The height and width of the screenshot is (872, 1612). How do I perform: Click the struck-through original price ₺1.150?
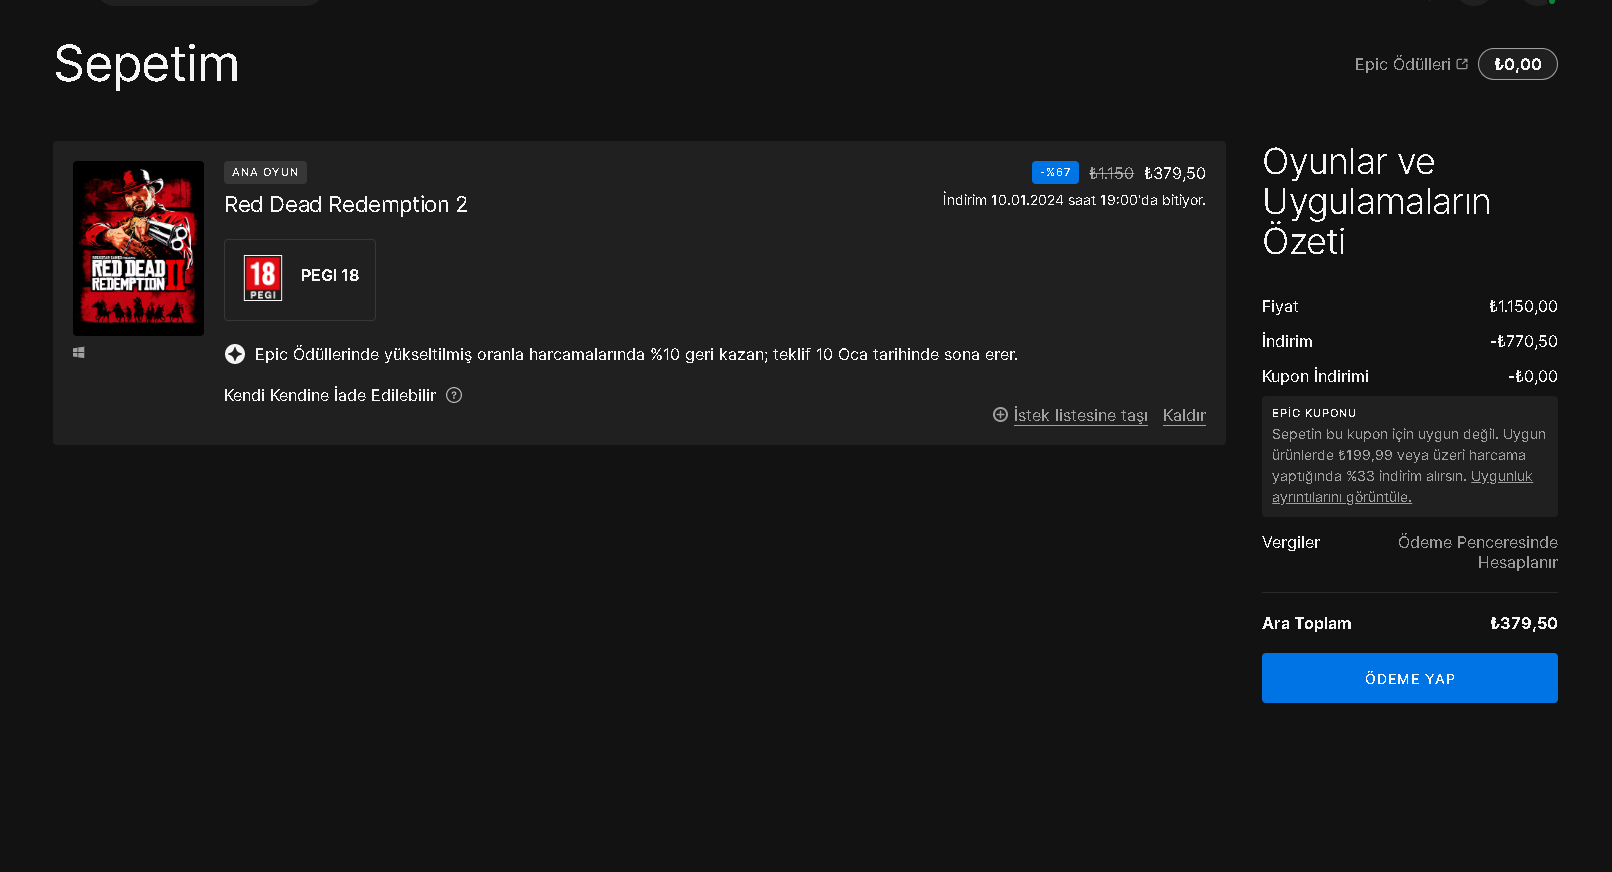pyautogui.click(x=1111, y=173)
